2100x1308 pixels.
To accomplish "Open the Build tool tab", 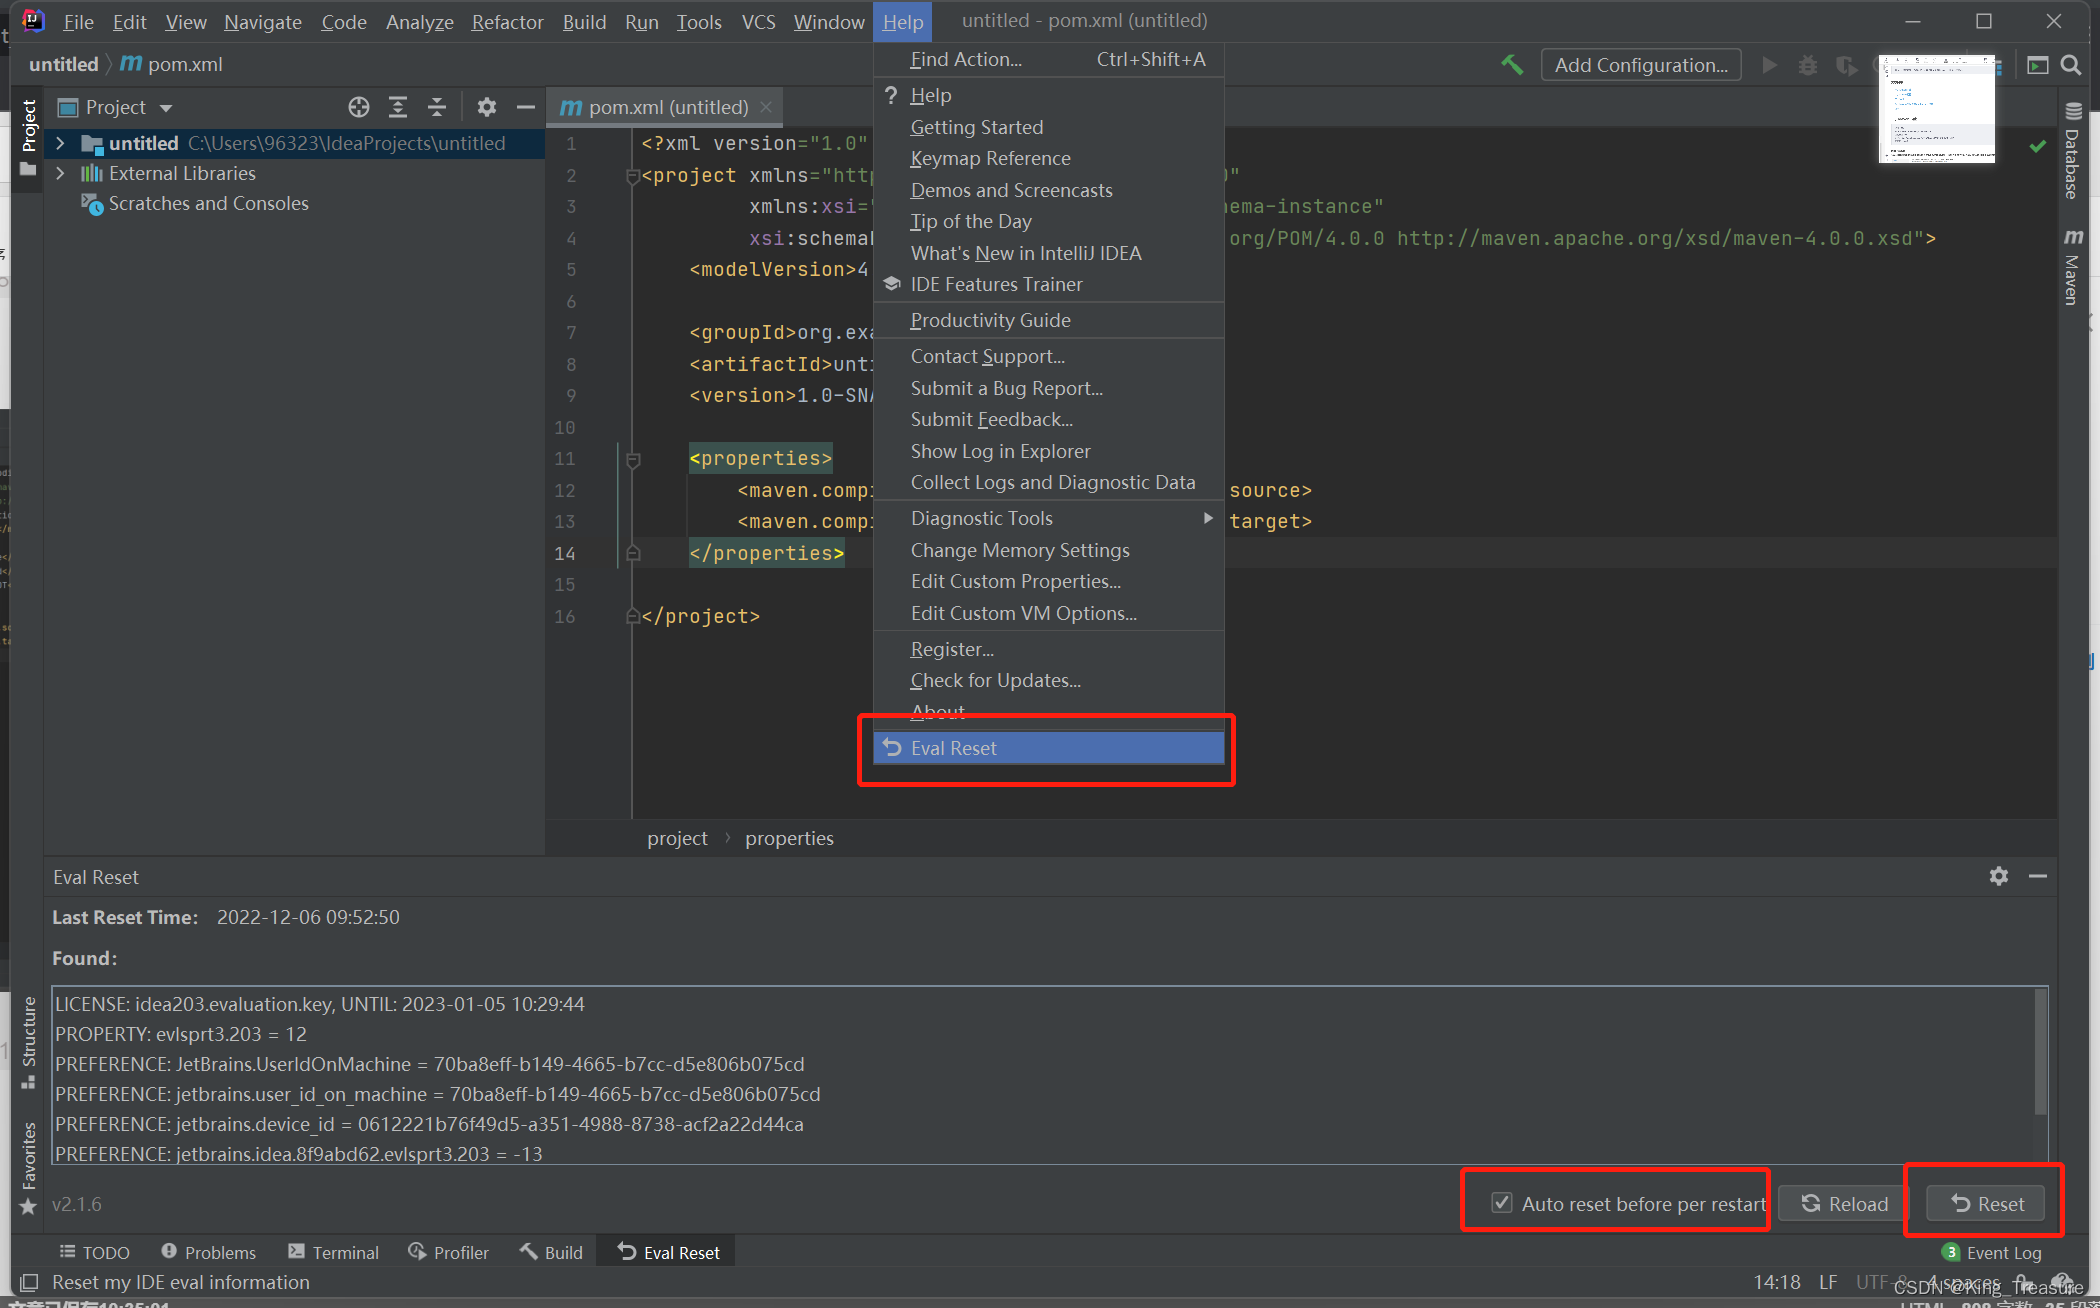I will (x=552, y=1252).
